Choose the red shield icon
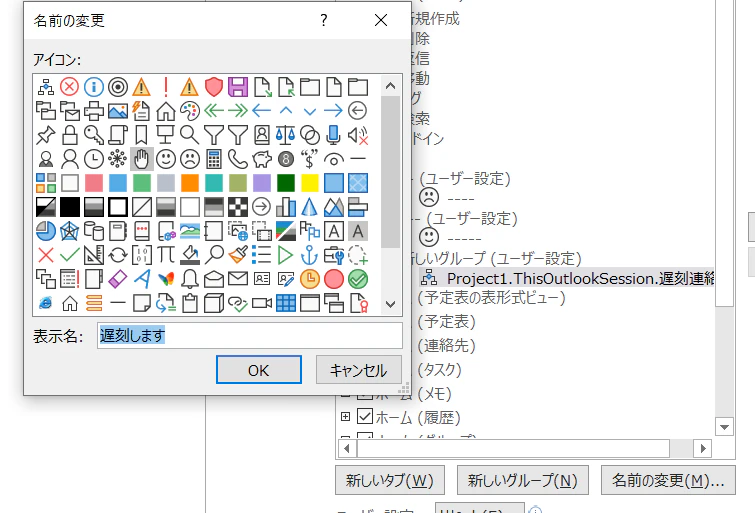This screenshot has width=755, height=513. pos(214,87)
